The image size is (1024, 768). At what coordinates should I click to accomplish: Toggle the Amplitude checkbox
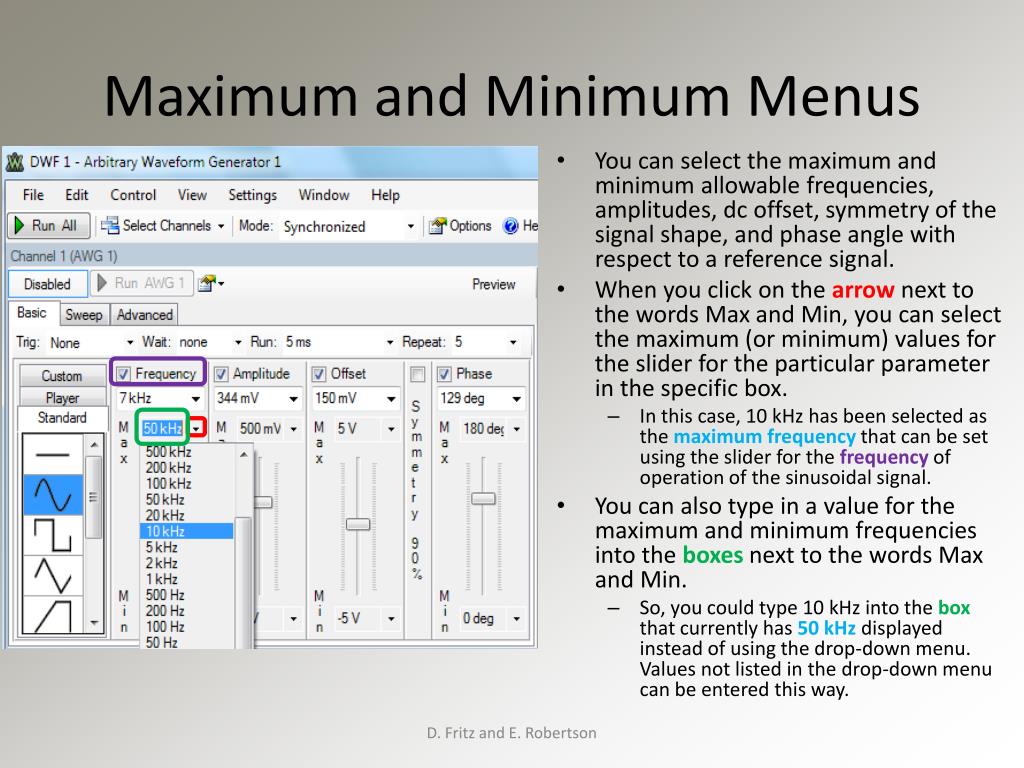(x=221, y=374)
